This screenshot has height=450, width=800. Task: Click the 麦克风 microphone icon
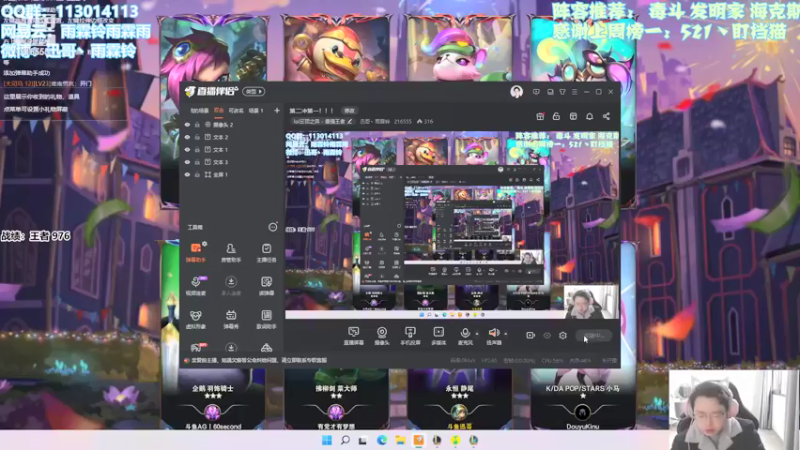click(x=465, y=333)
